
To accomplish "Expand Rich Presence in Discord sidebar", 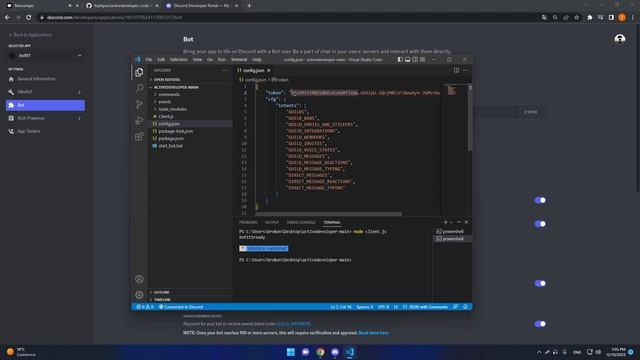I will click(79, 118).
